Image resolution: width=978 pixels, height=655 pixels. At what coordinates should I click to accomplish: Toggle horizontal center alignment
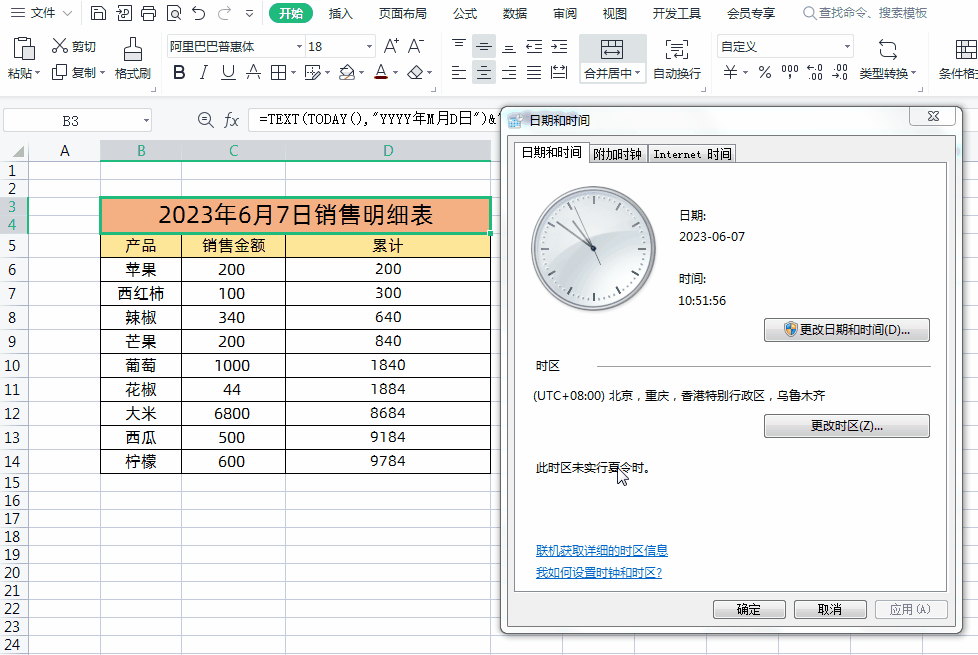(483, 73)
